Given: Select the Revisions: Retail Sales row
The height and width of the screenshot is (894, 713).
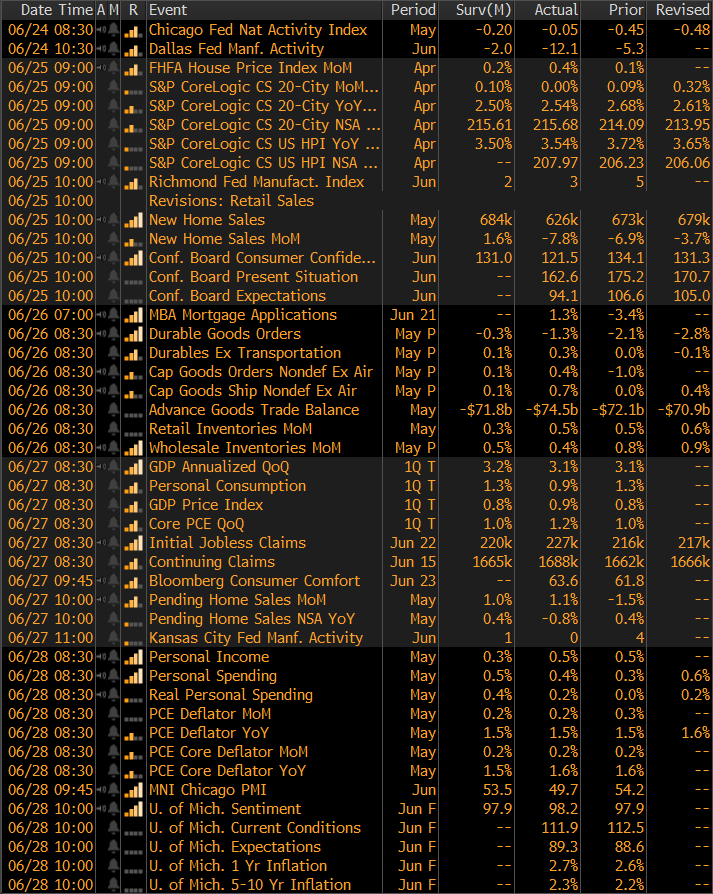Looking at the screenshot, I should (x=231, y=201).
